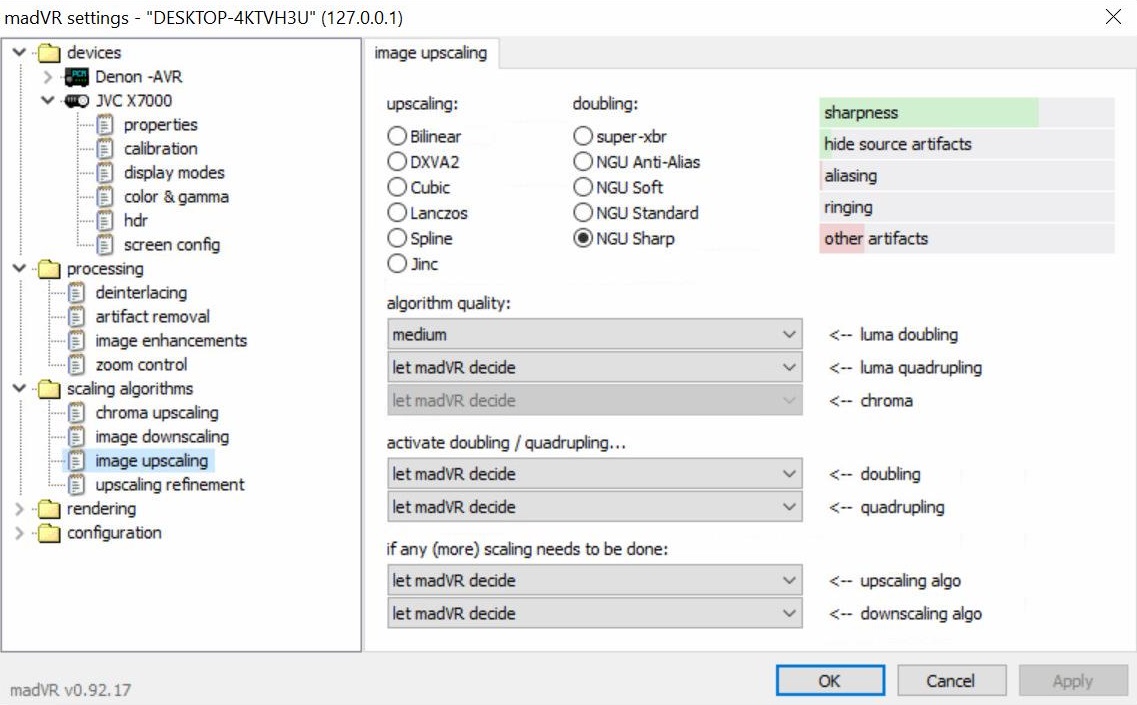
Task: Open the activate quadrupling dropdown
Action: (595, 508)
